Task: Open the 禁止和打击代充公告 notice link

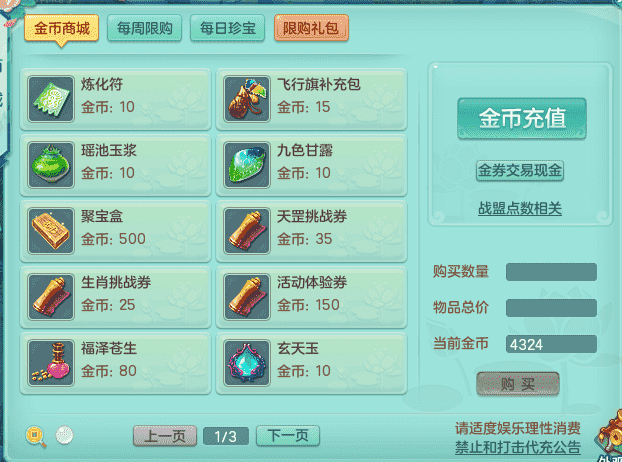Action: coord(518,447)
